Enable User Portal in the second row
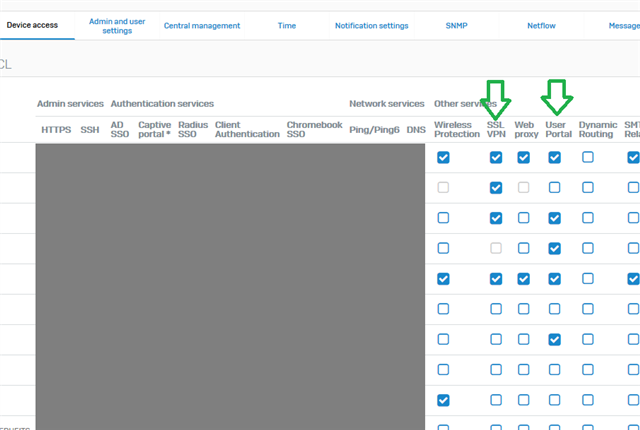Image resolution: width=640 pixels, height=430 pixels. (x=554, y=188)
